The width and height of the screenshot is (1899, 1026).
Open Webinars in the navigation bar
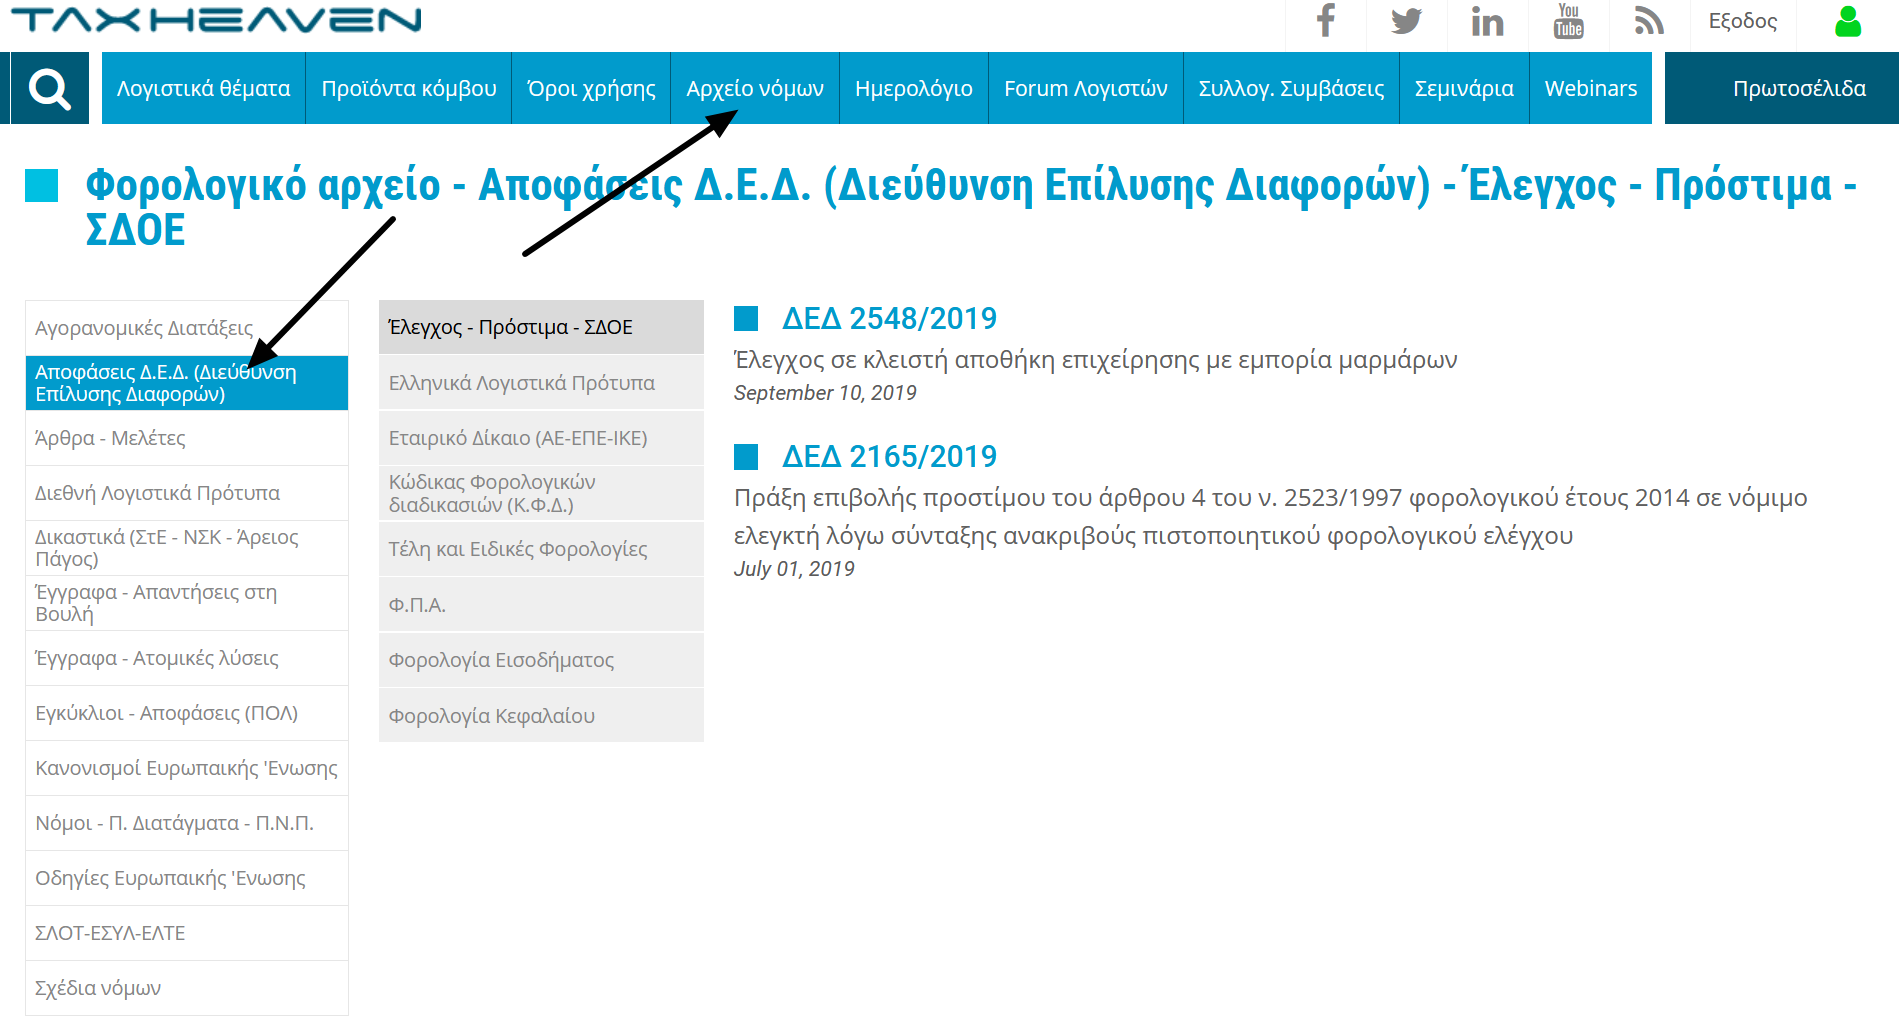click(x=1590, y=89)
